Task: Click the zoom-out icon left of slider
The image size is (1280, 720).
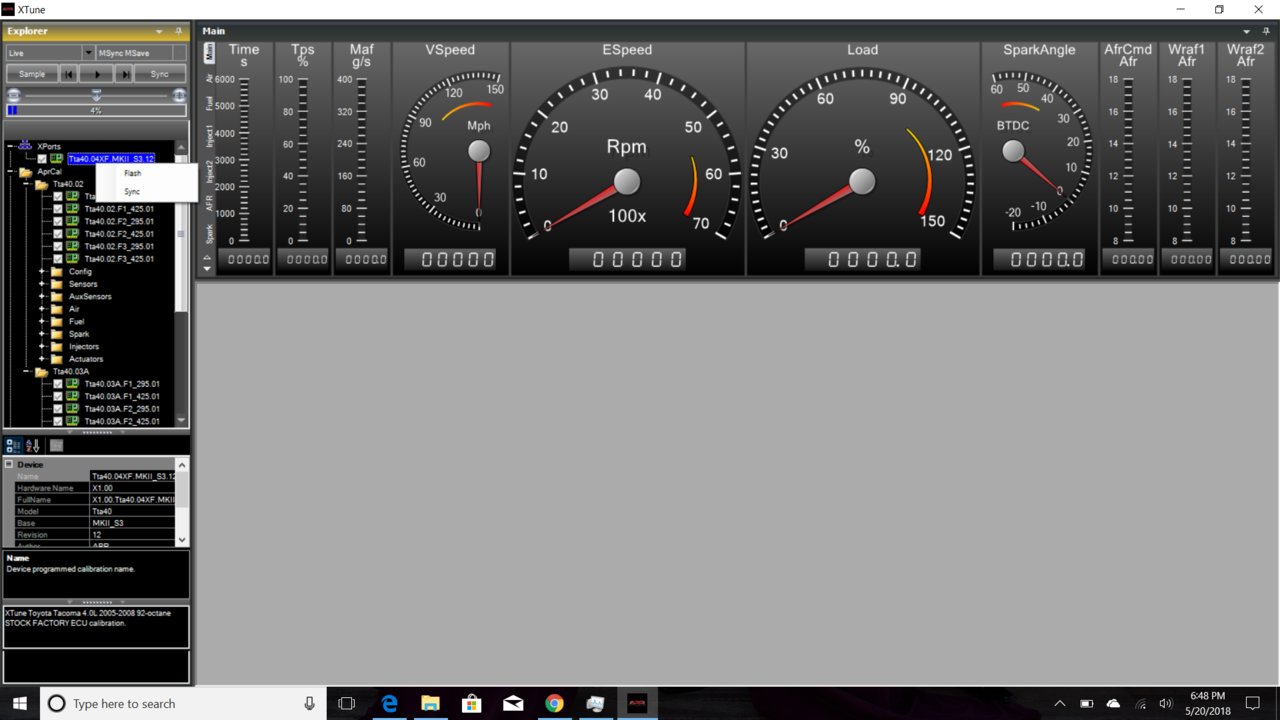Action: 14,94
